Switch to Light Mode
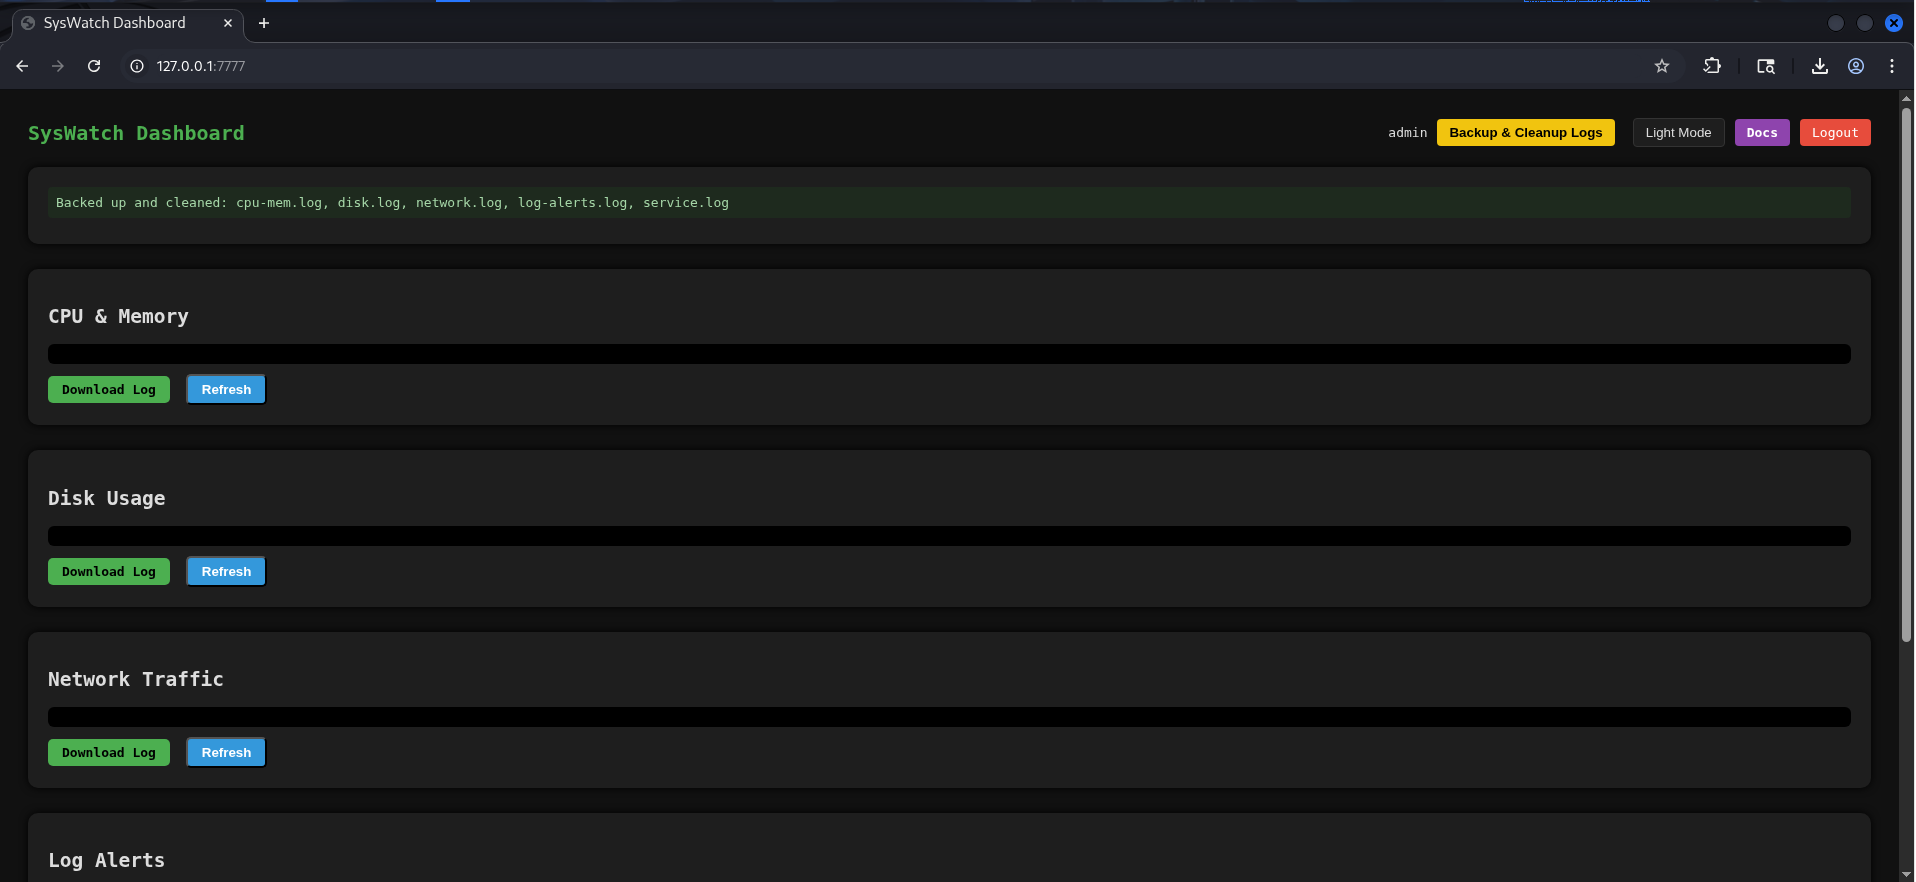Viewport: 1916px width, 882px height. (x=1678, y=133)
